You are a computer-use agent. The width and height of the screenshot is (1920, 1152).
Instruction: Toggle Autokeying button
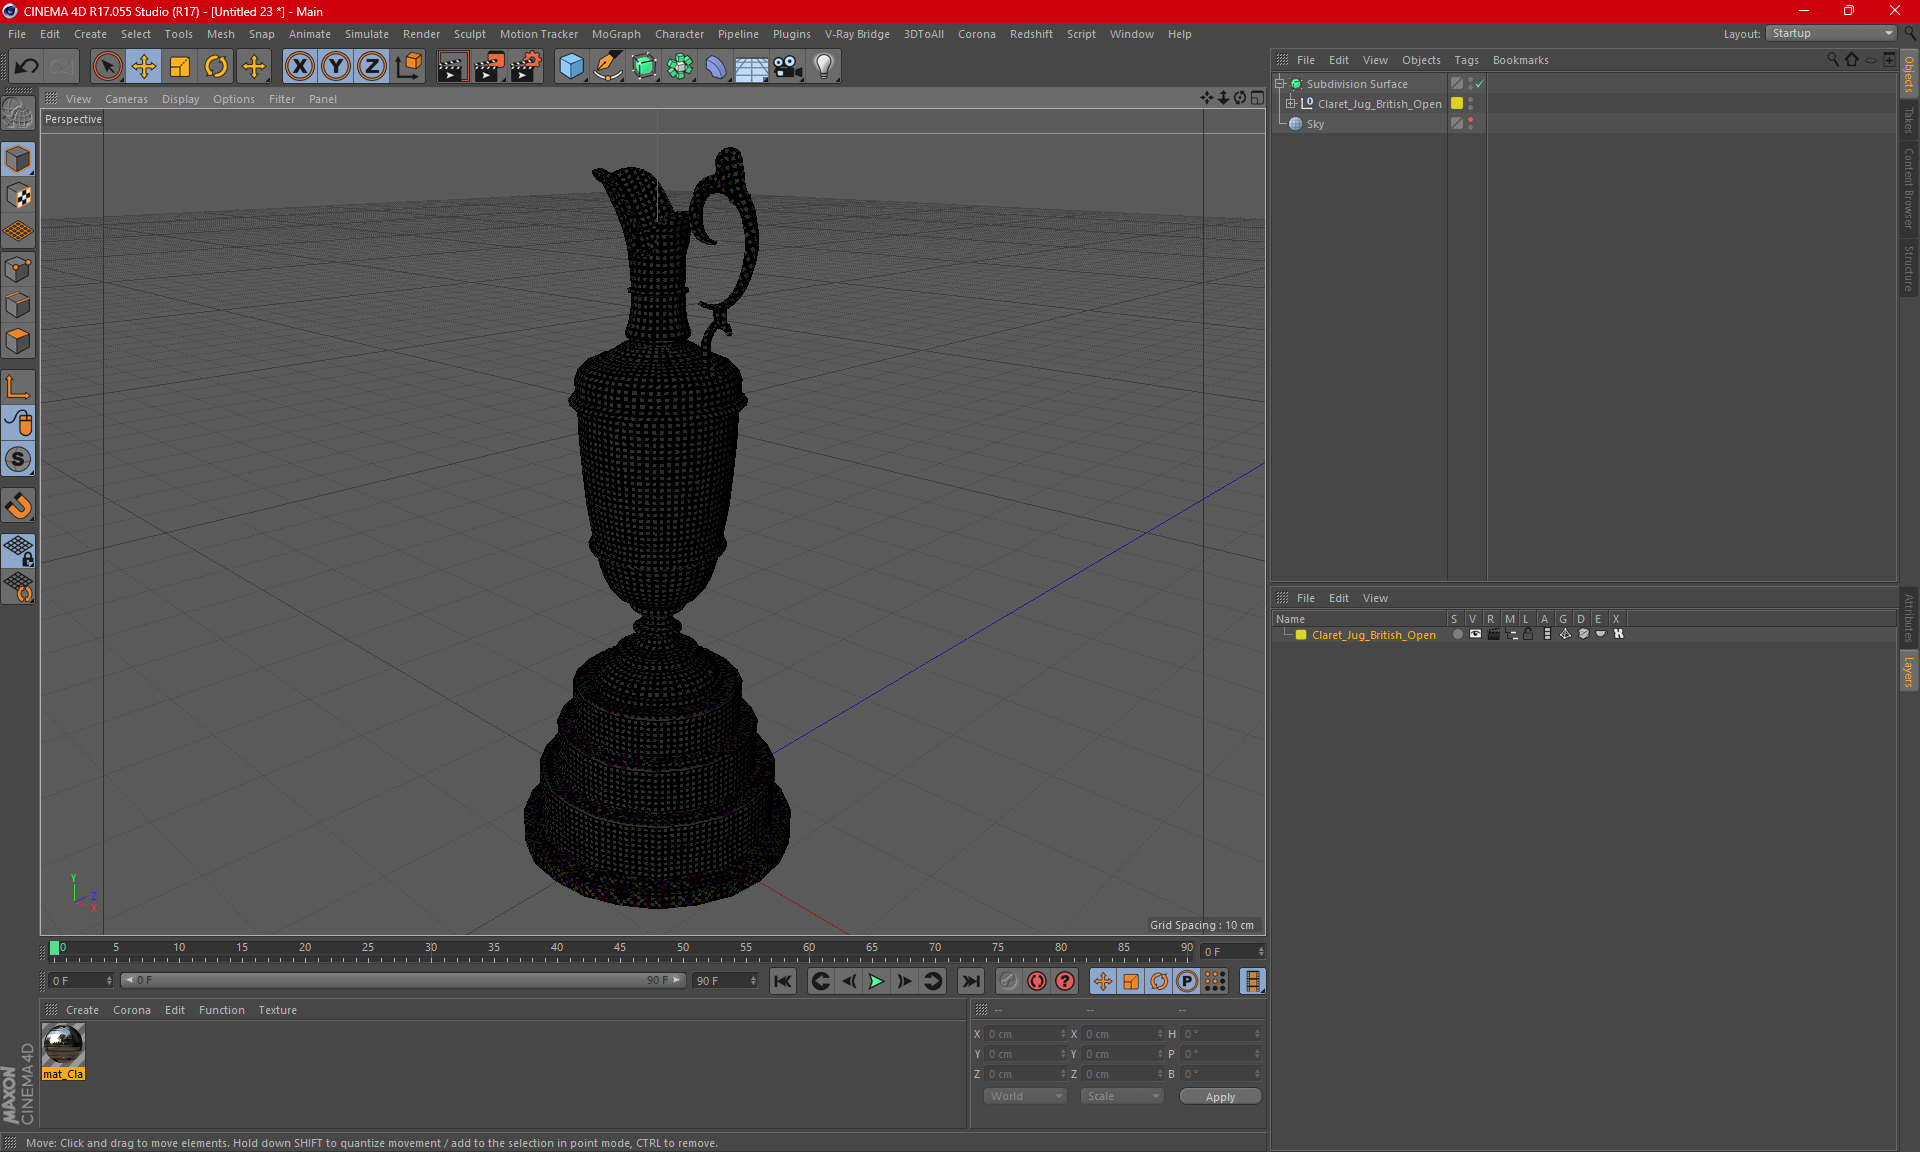1037,981
